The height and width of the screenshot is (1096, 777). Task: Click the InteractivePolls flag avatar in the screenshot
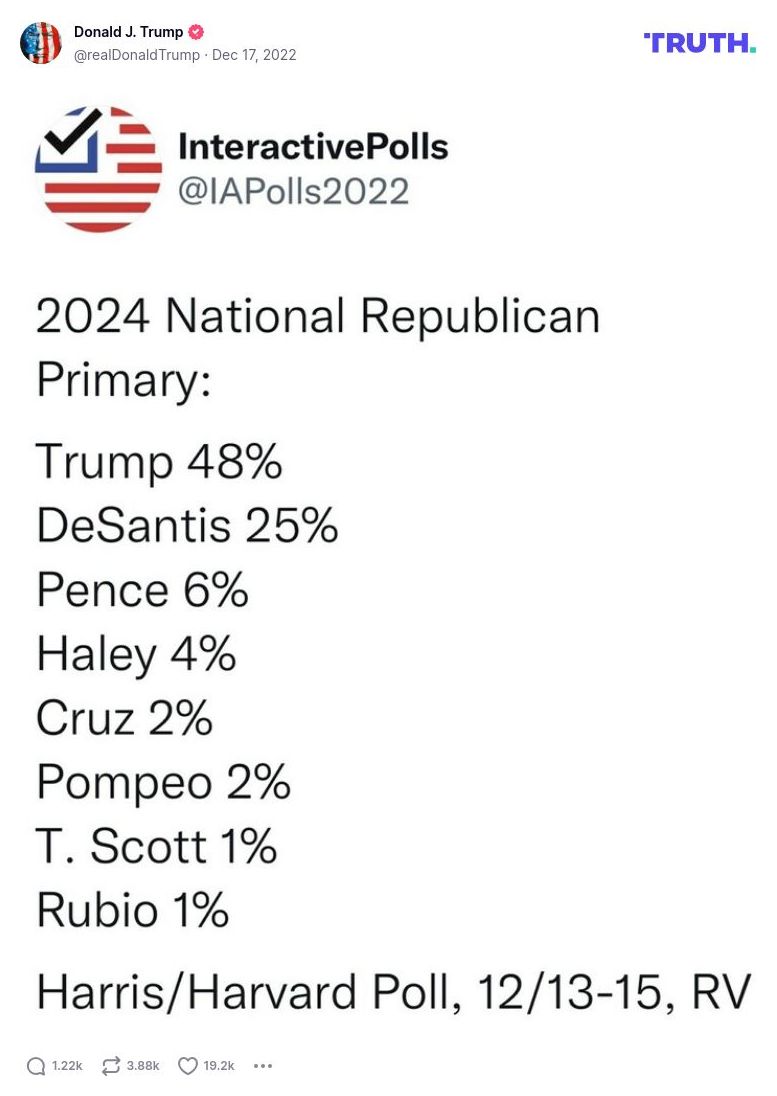pyautogui.click(x=99, y=168)
